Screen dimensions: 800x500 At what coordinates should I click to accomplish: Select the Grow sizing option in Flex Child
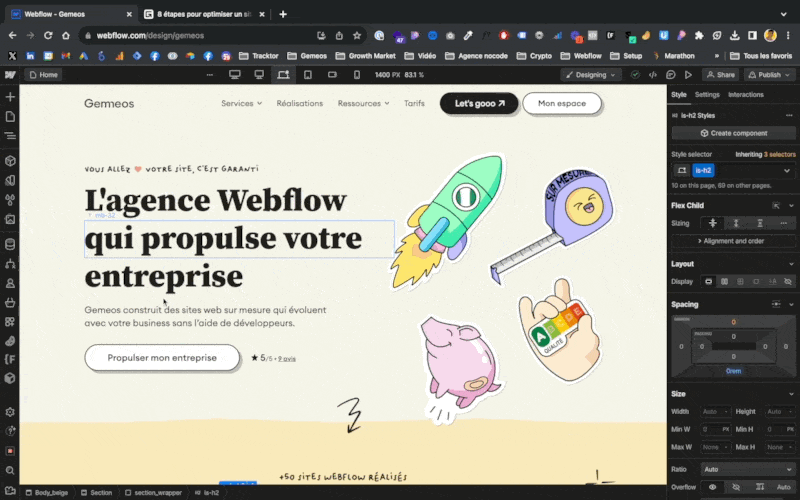click(736, 223)
